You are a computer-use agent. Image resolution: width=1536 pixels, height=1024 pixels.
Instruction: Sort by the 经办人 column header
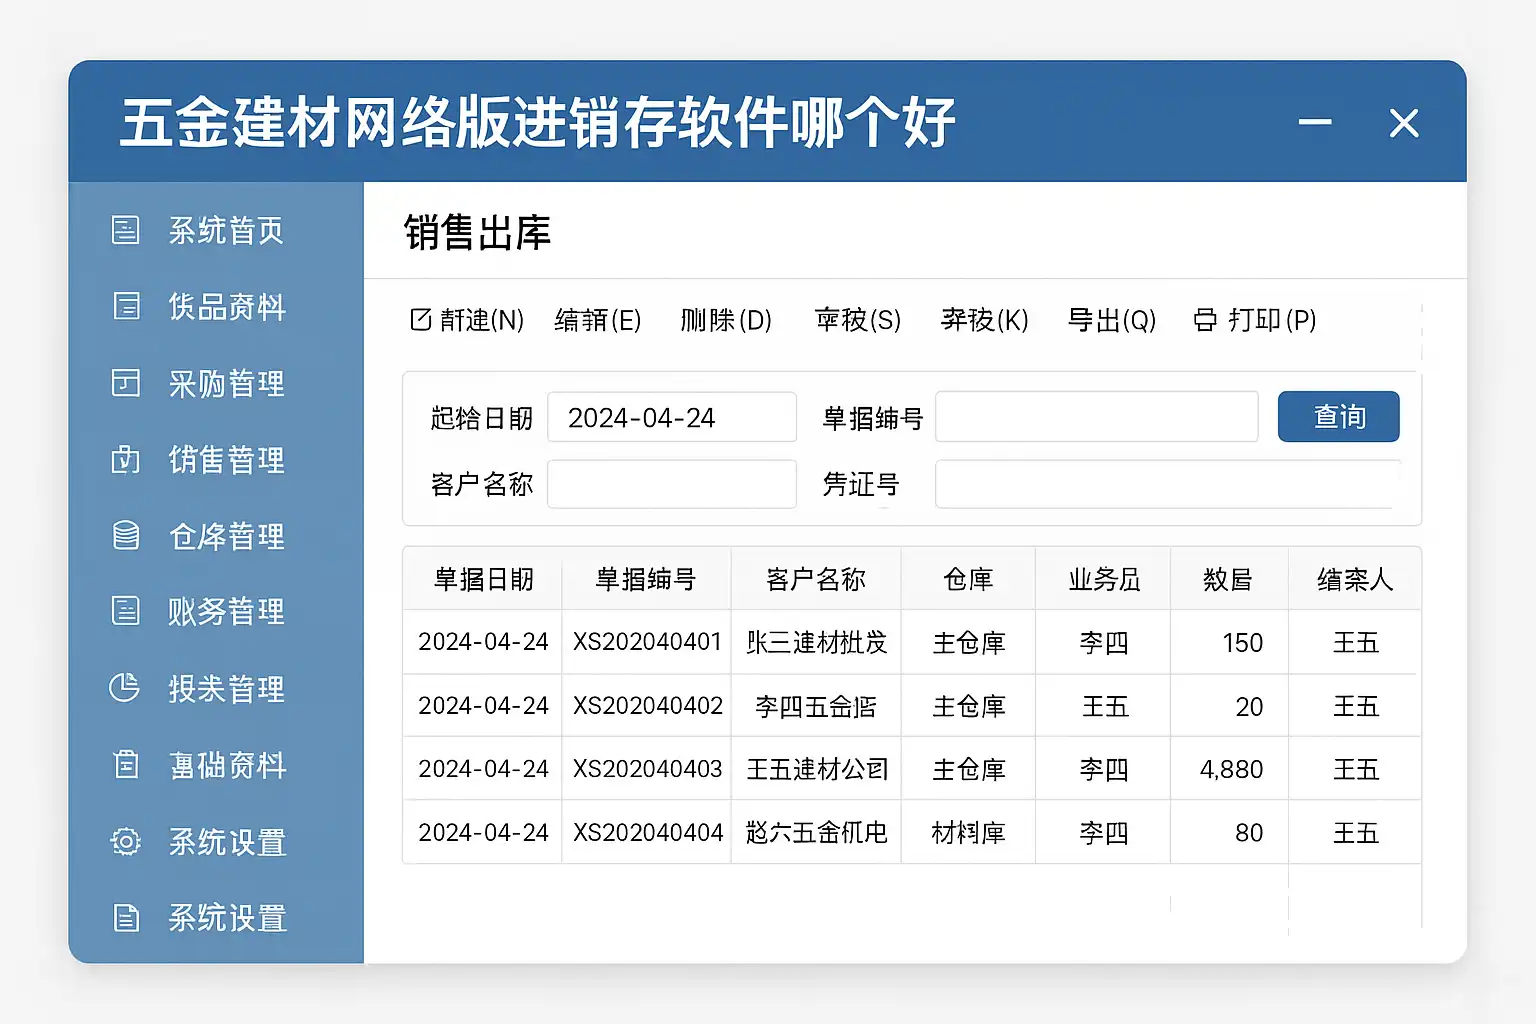pos(1355,579)
